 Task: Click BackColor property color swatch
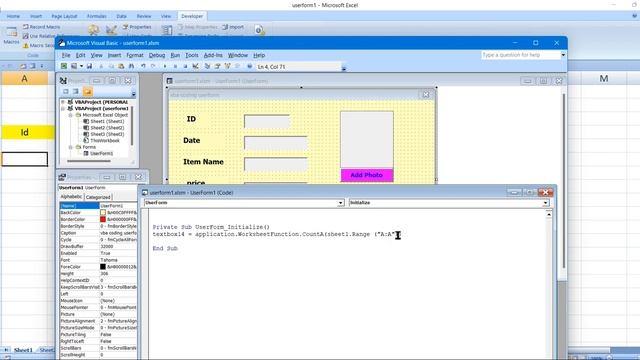pos(103,213)
